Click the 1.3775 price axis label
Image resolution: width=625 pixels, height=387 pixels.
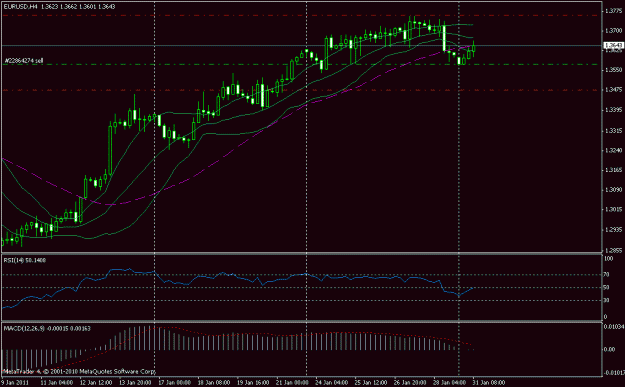pos(613,11)
